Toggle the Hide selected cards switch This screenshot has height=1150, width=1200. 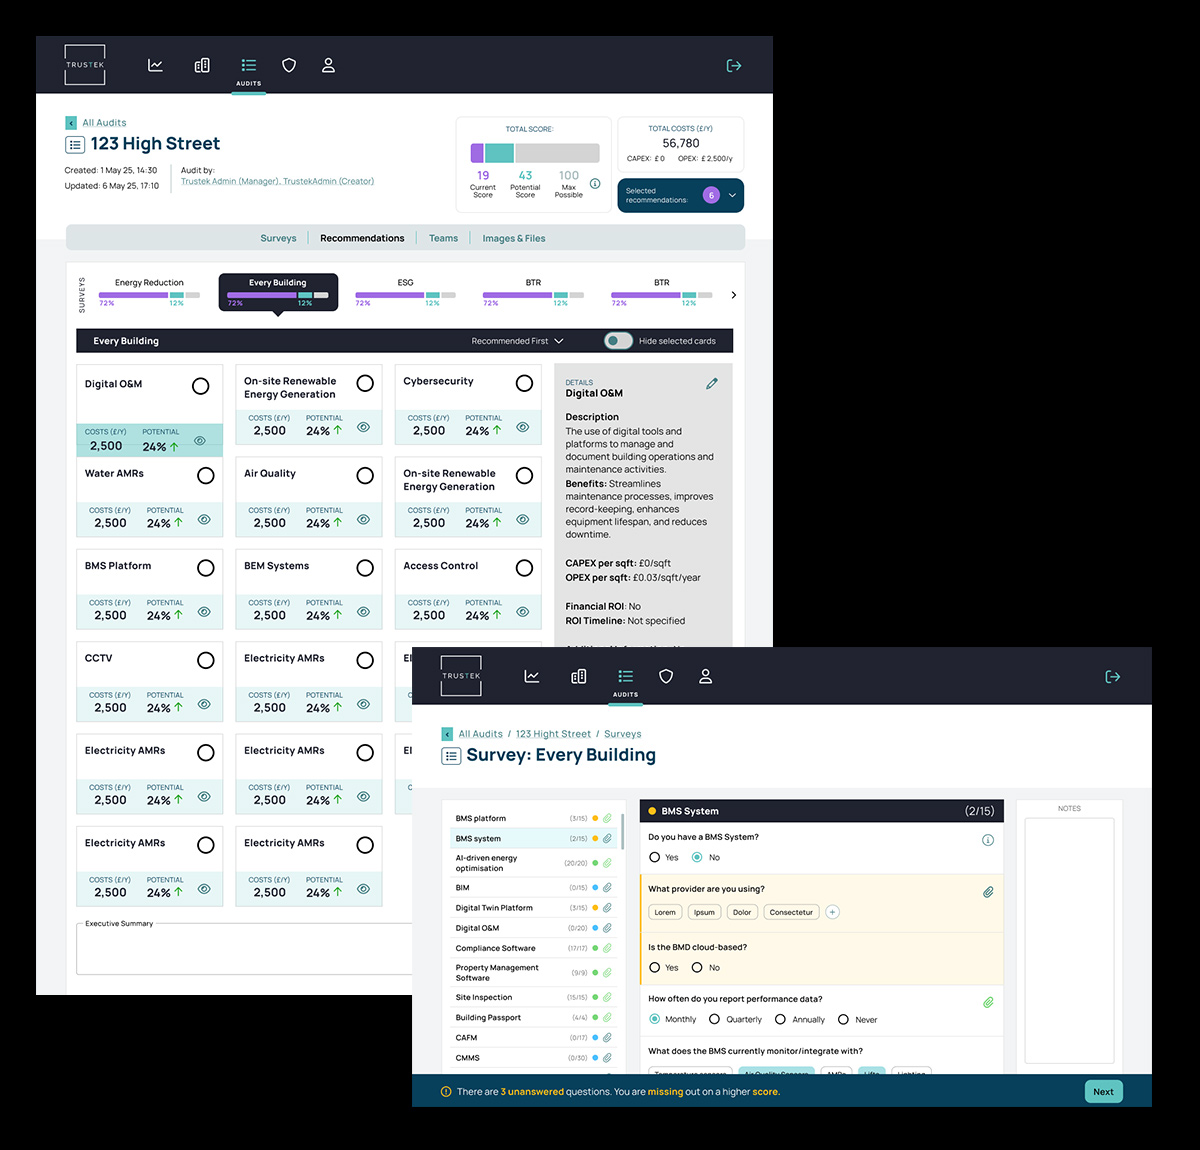tap(618, 340)
